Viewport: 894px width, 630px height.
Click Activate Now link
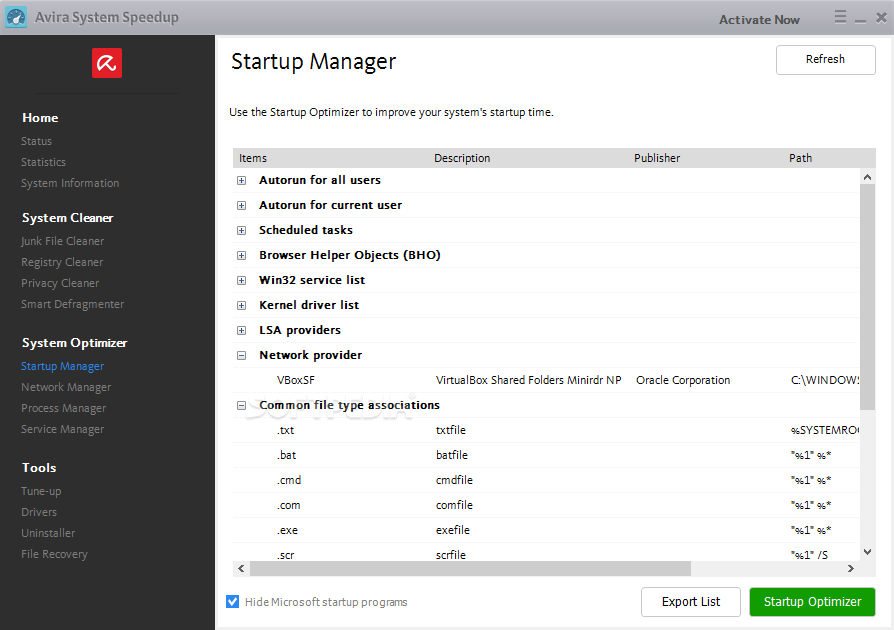tap(759, 19)
